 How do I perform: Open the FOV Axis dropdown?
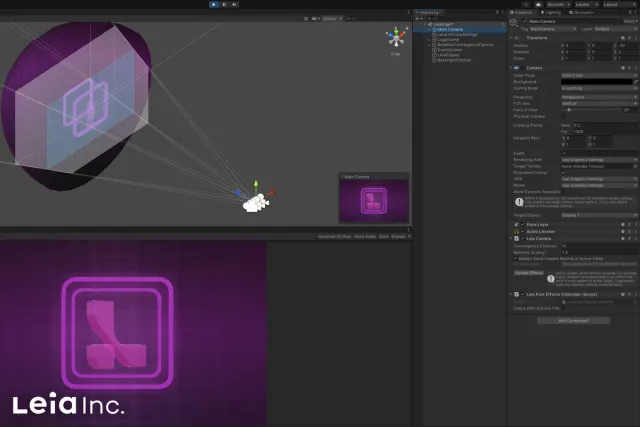click(599, 103)
